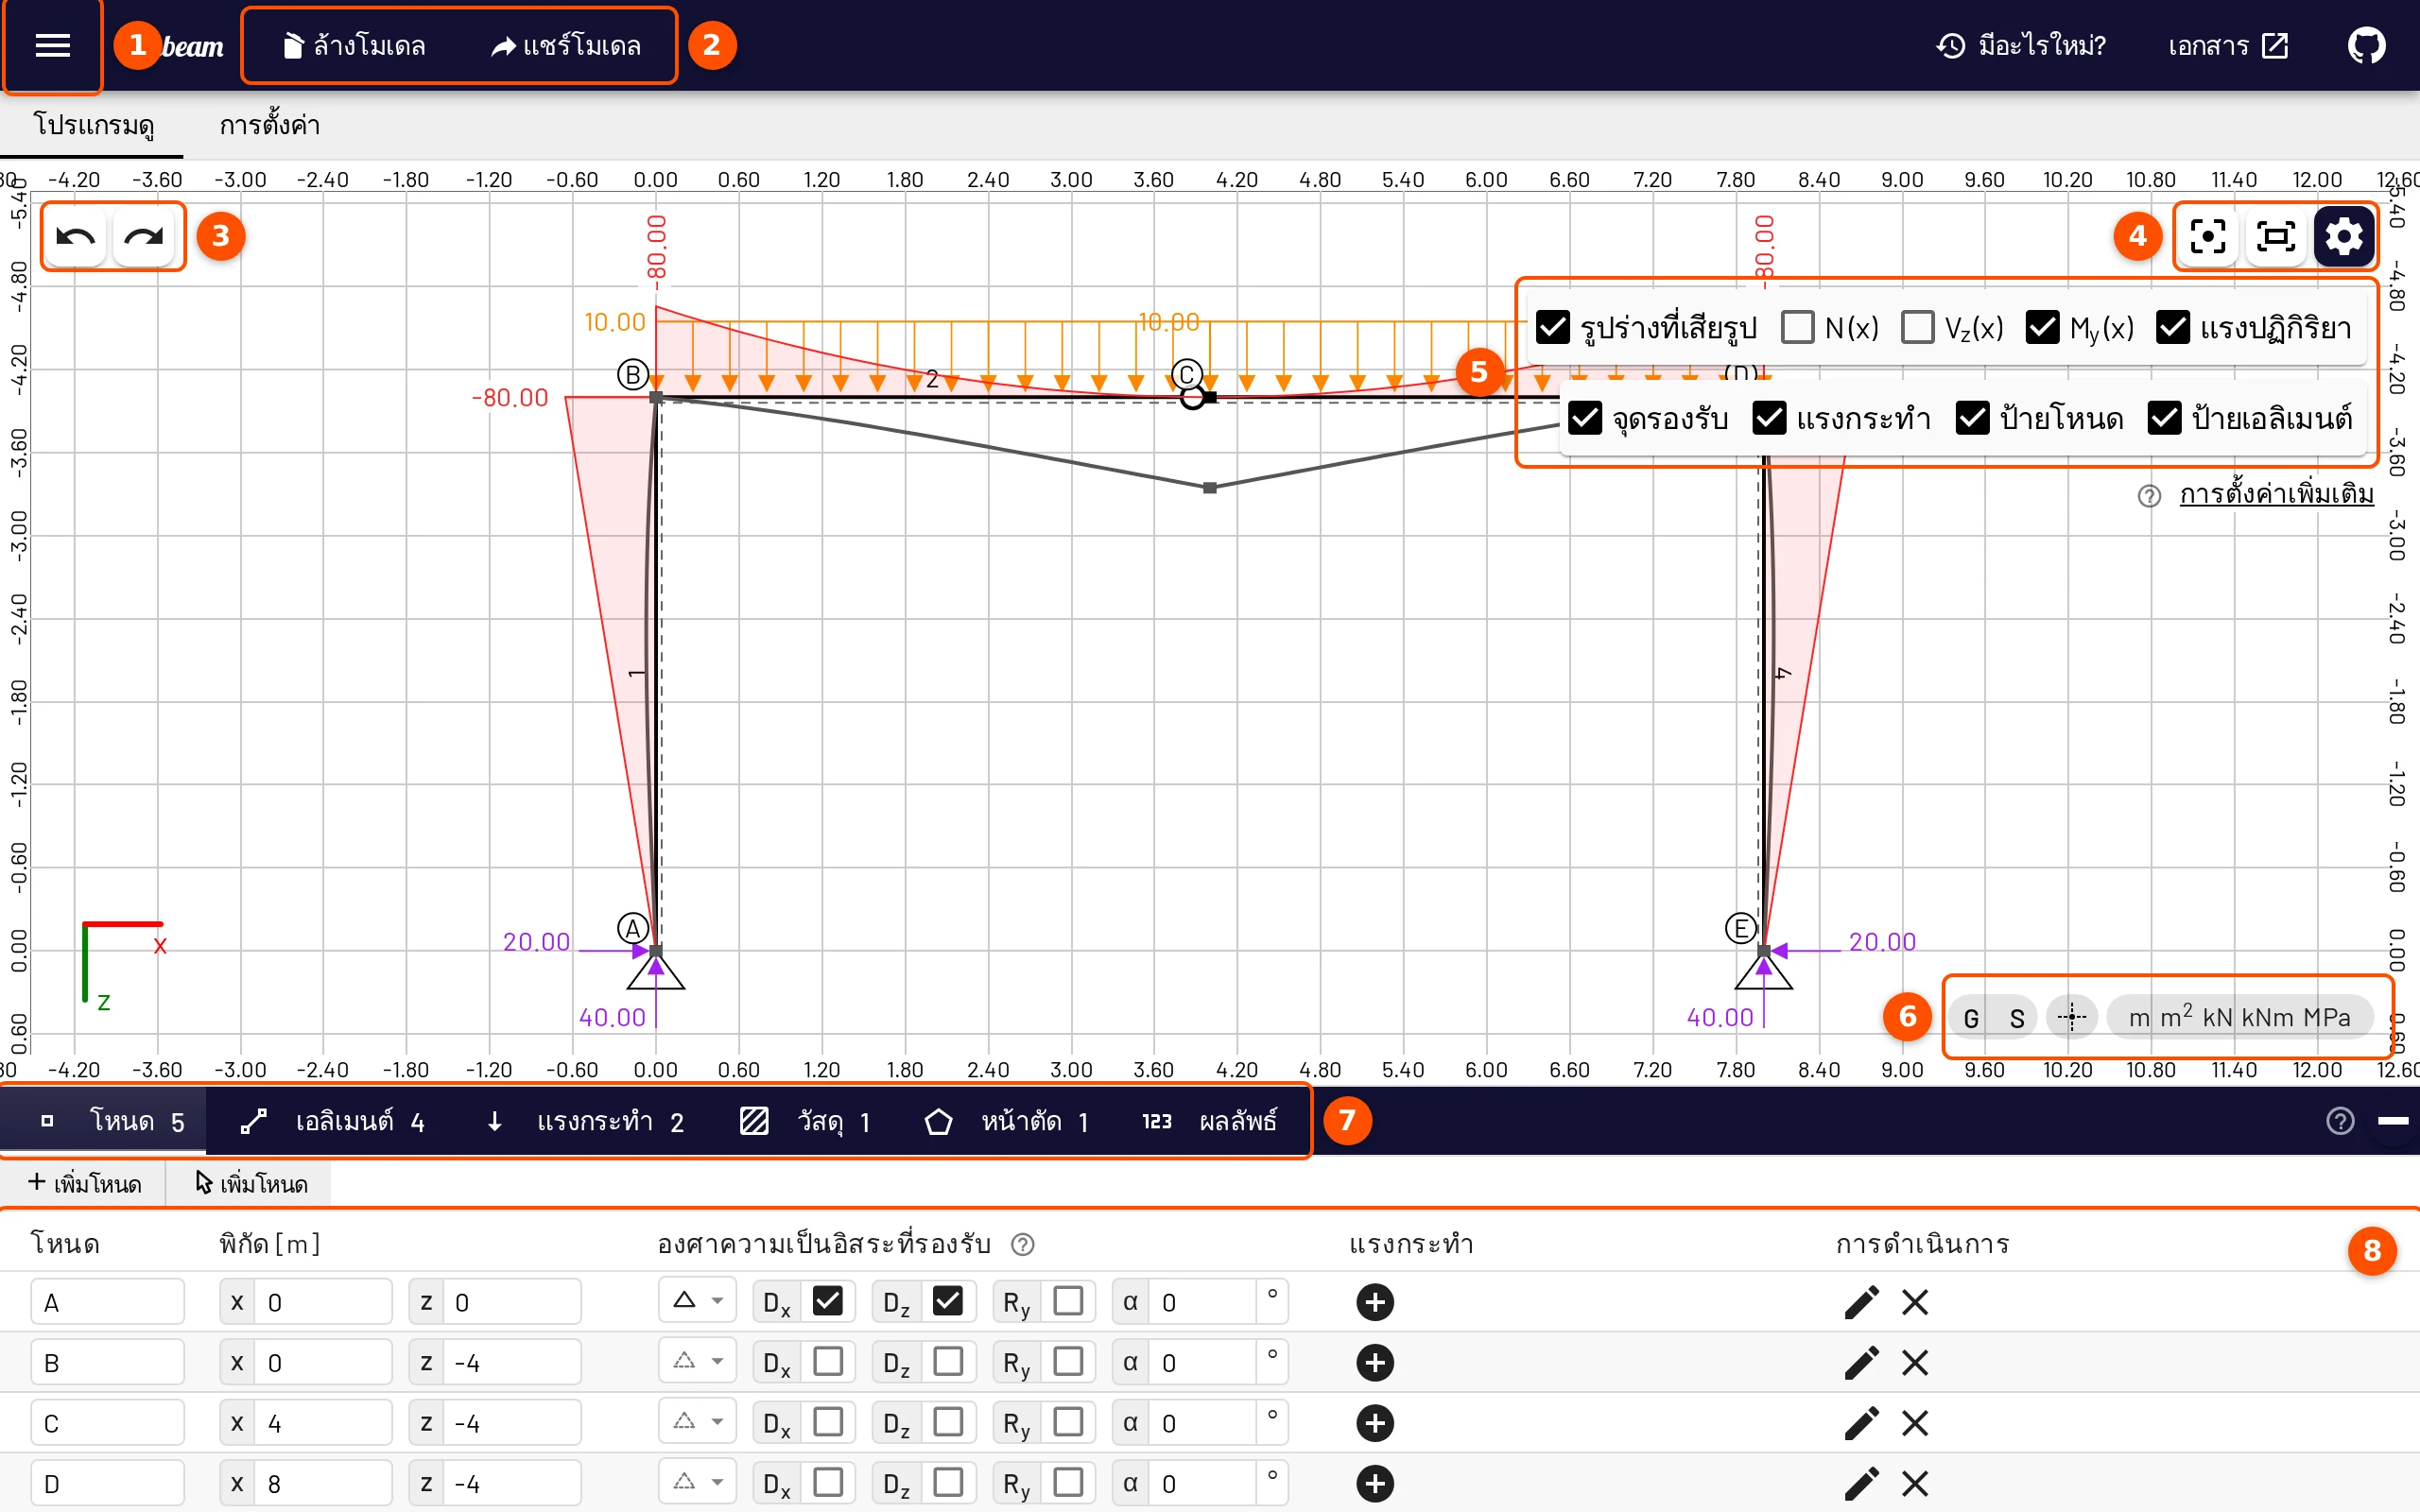Viewport: 2420px width, 1512px height.
Task: Click node A name input field
Action: coord(108,1302)
